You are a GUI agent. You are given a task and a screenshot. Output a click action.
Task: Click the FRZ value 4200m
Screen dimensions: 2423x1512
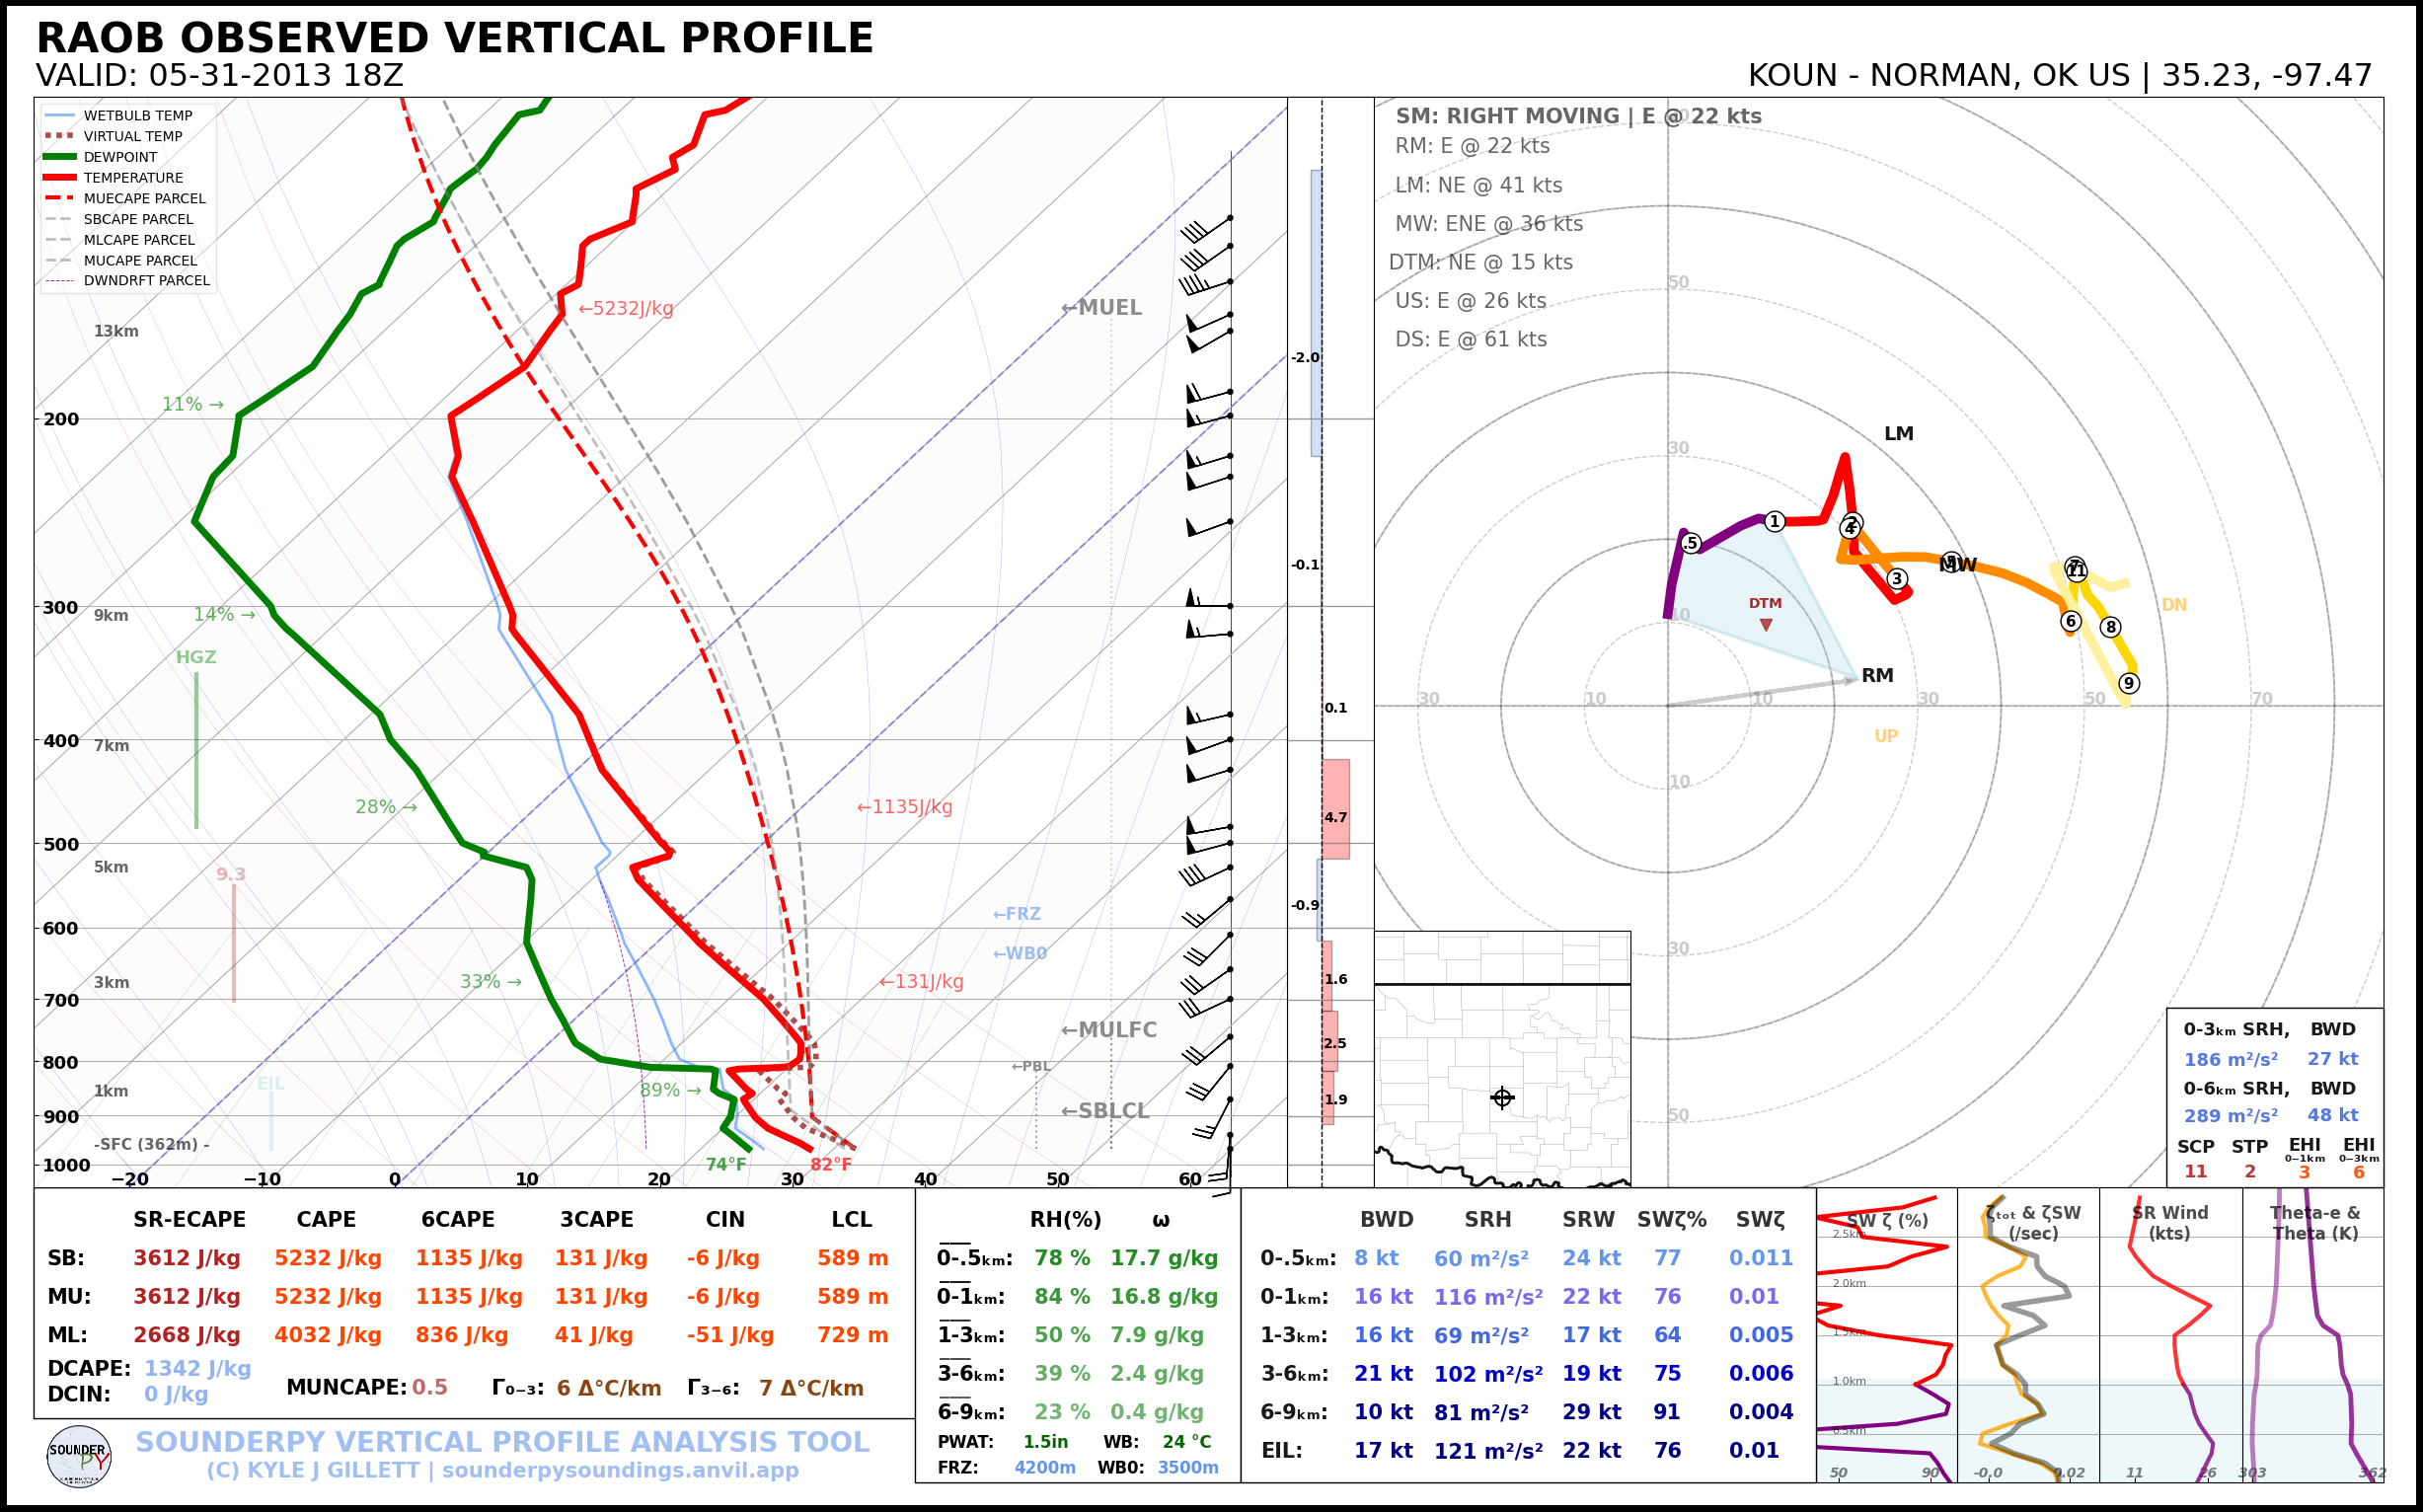1045,1468
